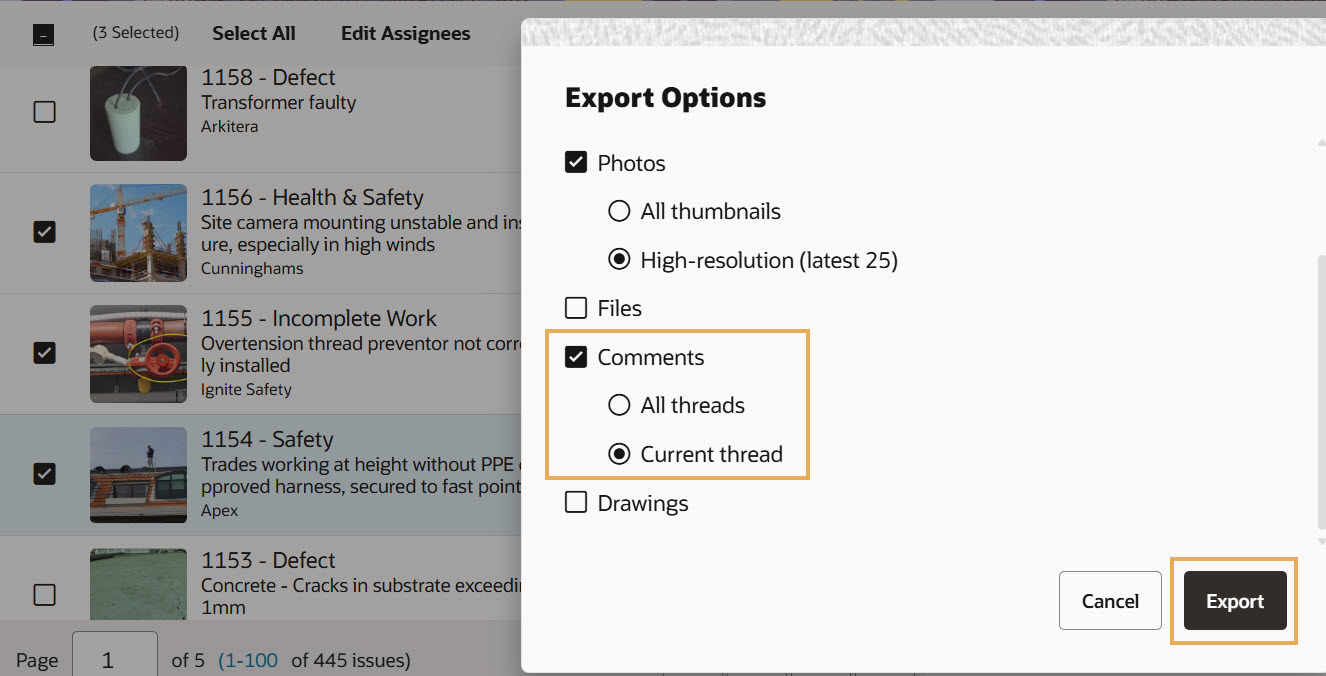This screenshot has width=1326, height=676.
Task: Toggle the header bulk-selection checkbox
Action: pos(43,36)
